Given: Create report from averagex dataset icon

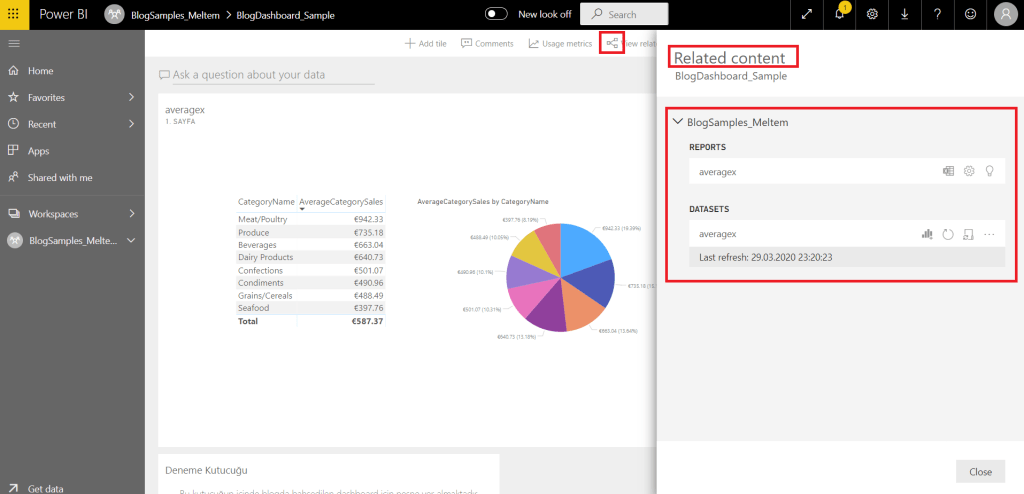Looking at the screenshot, I should [927, 234].
